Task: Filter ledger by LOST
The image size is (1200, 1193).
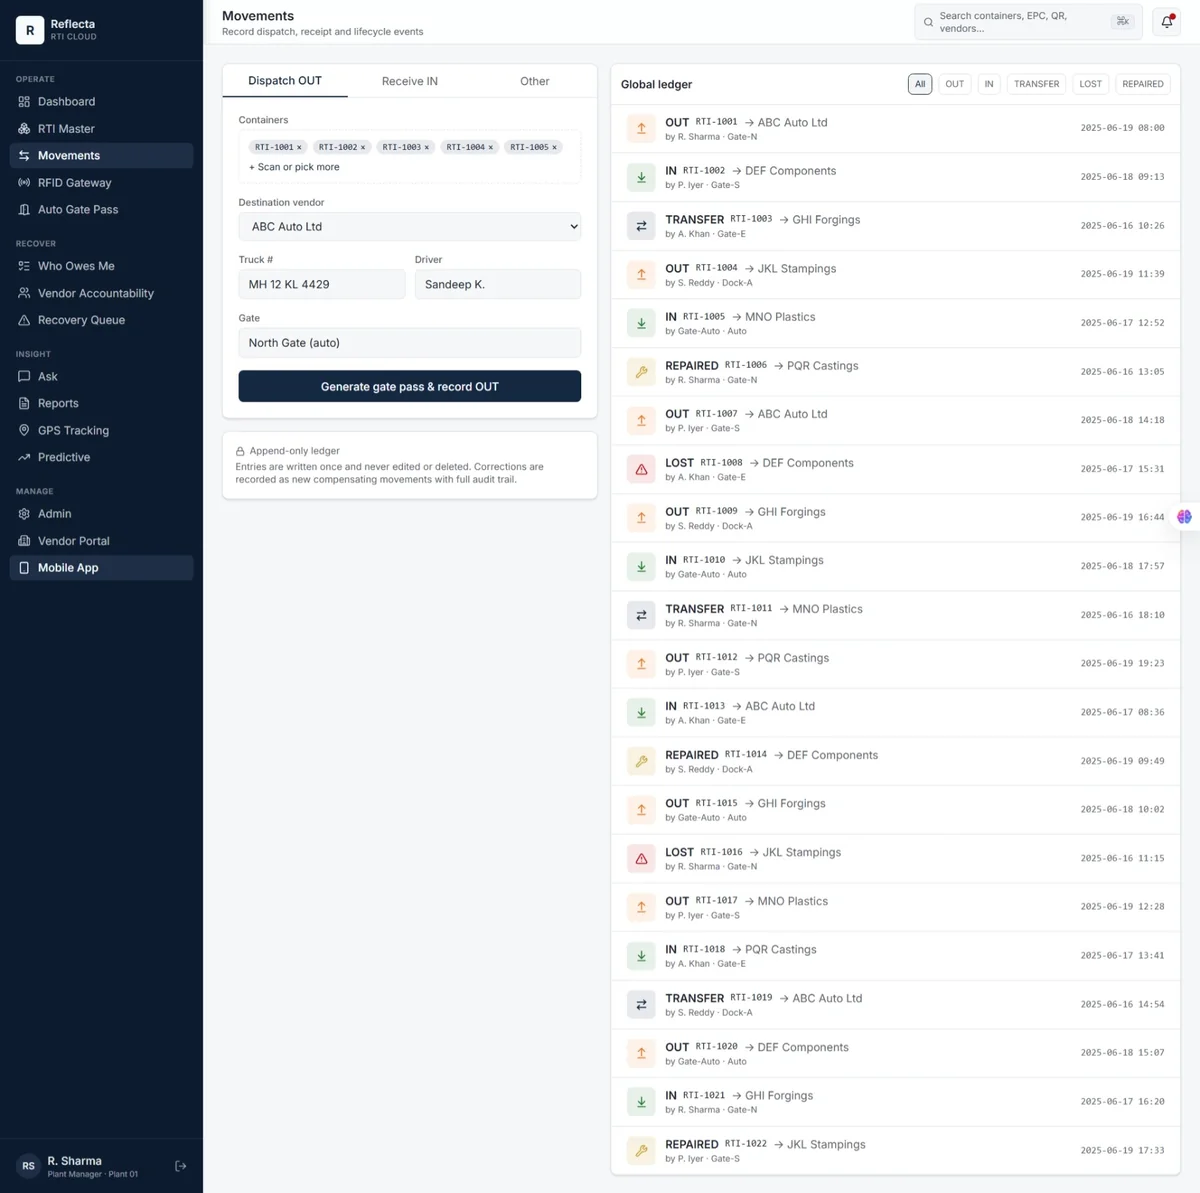Action: 1090,84
